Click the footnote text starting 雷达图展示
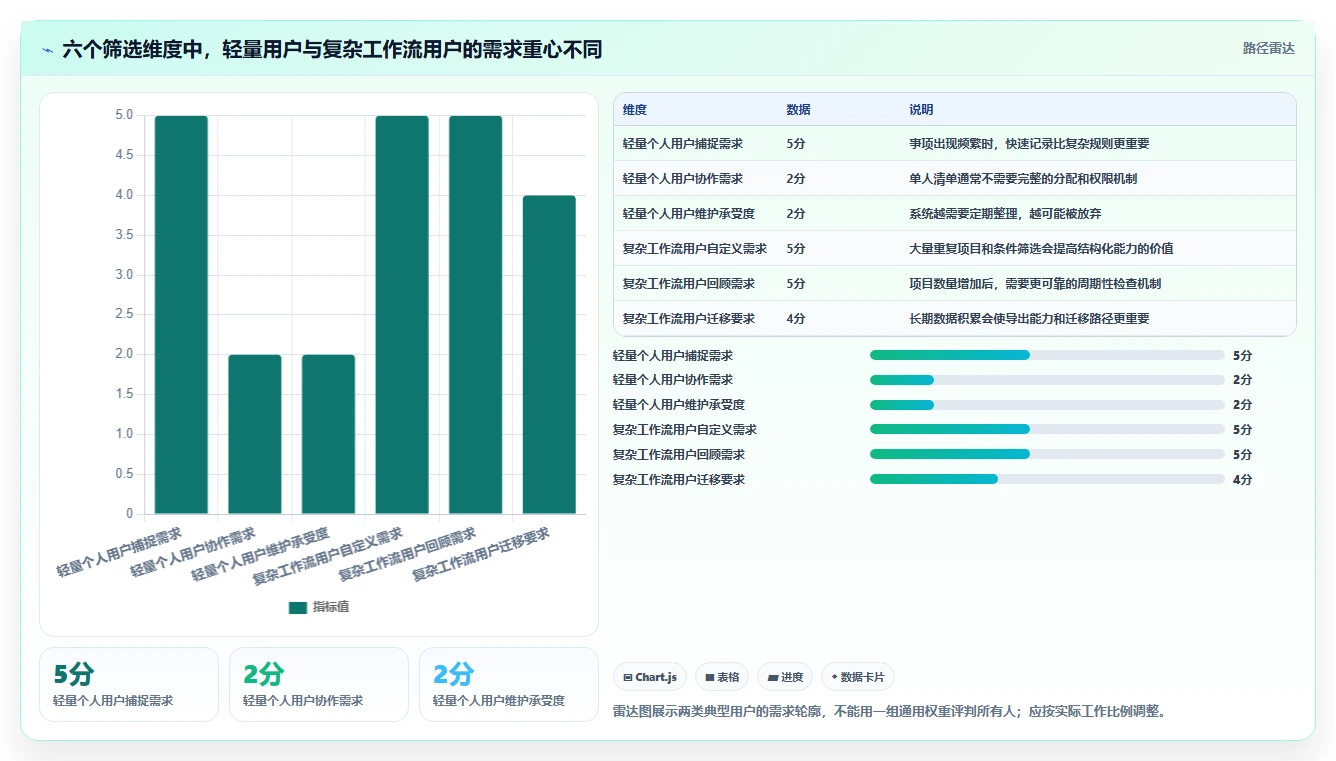 click(x=889, y=712)
